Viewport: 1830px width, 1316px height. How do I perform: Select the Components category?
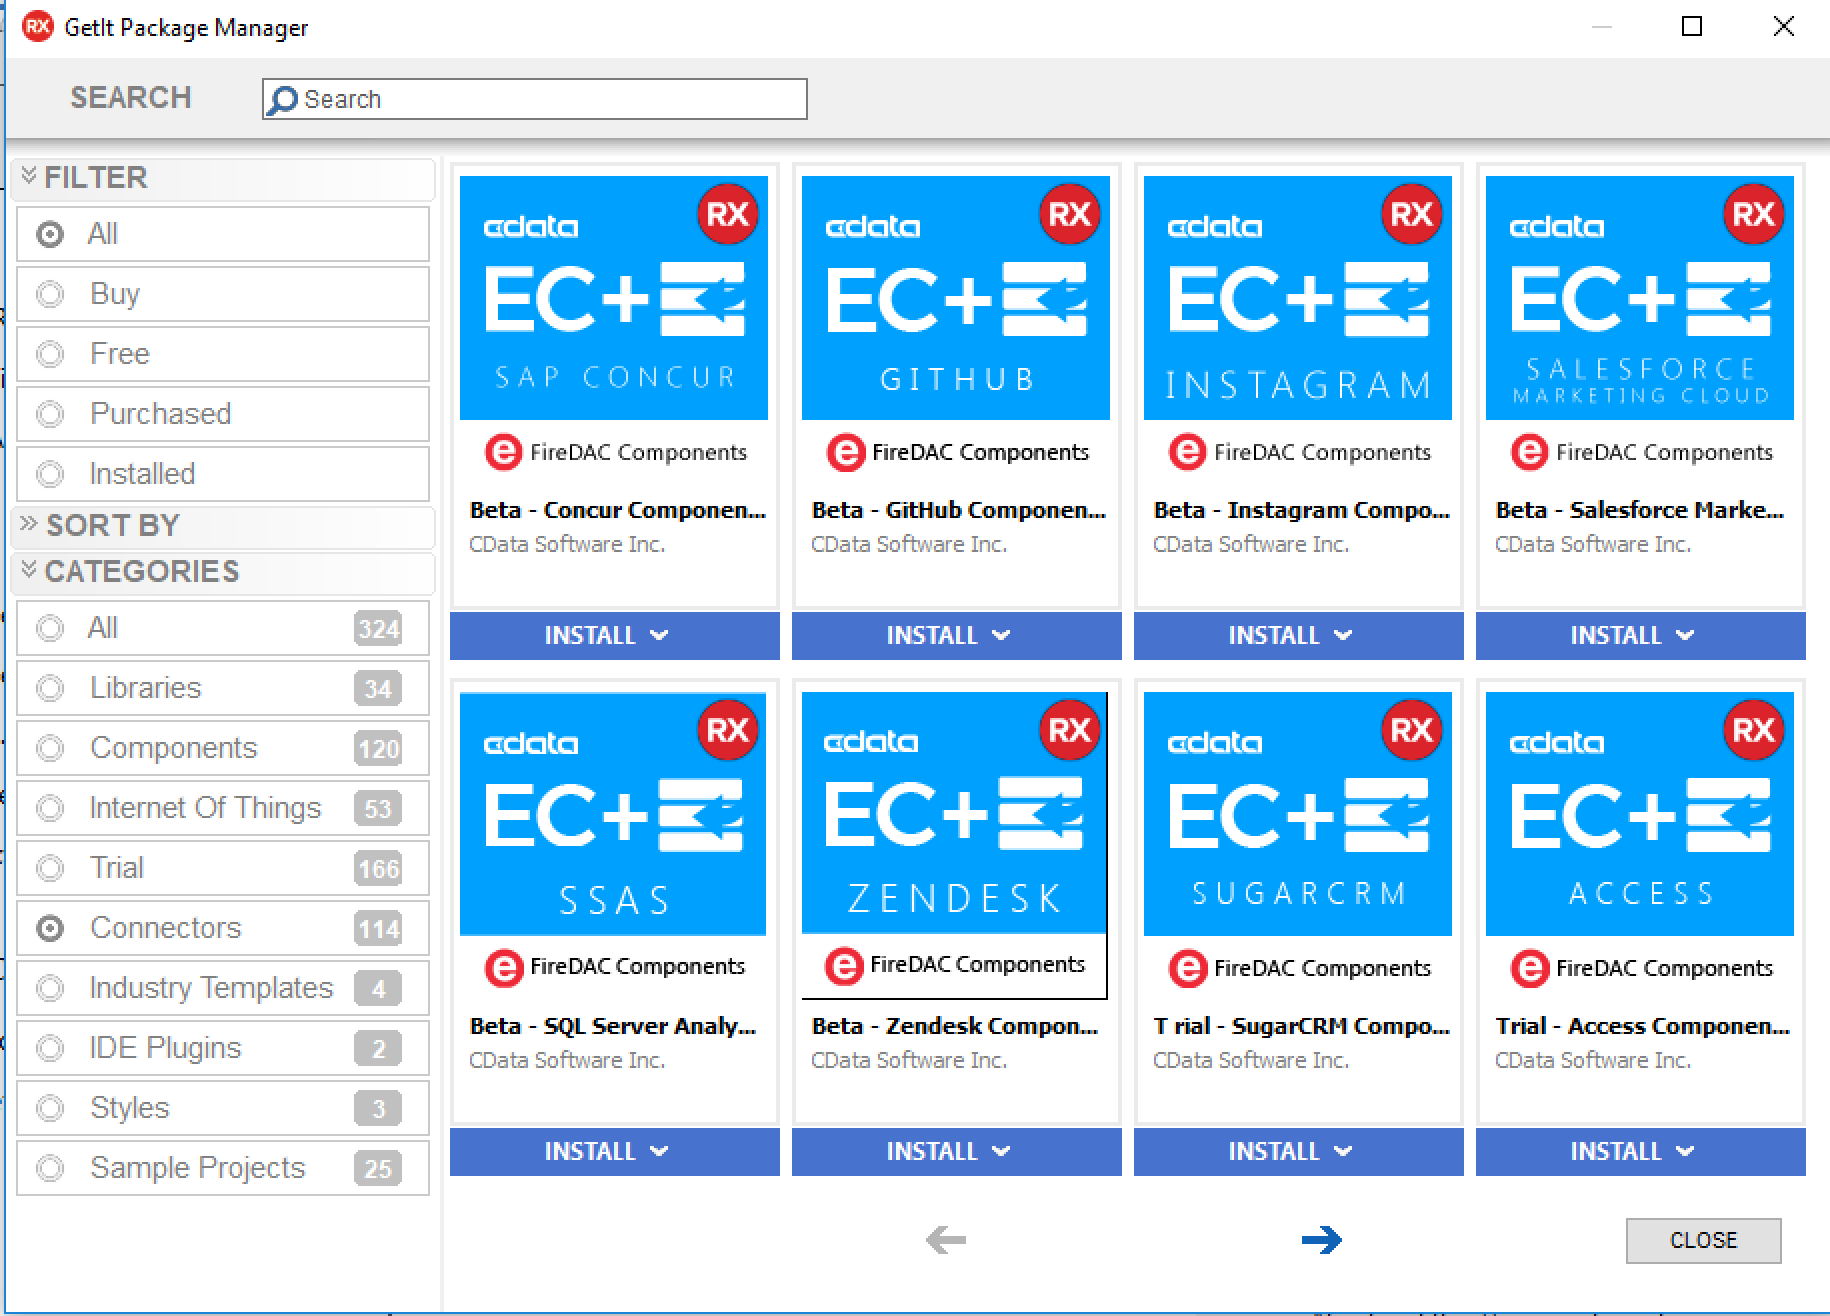tap(223, 748)
